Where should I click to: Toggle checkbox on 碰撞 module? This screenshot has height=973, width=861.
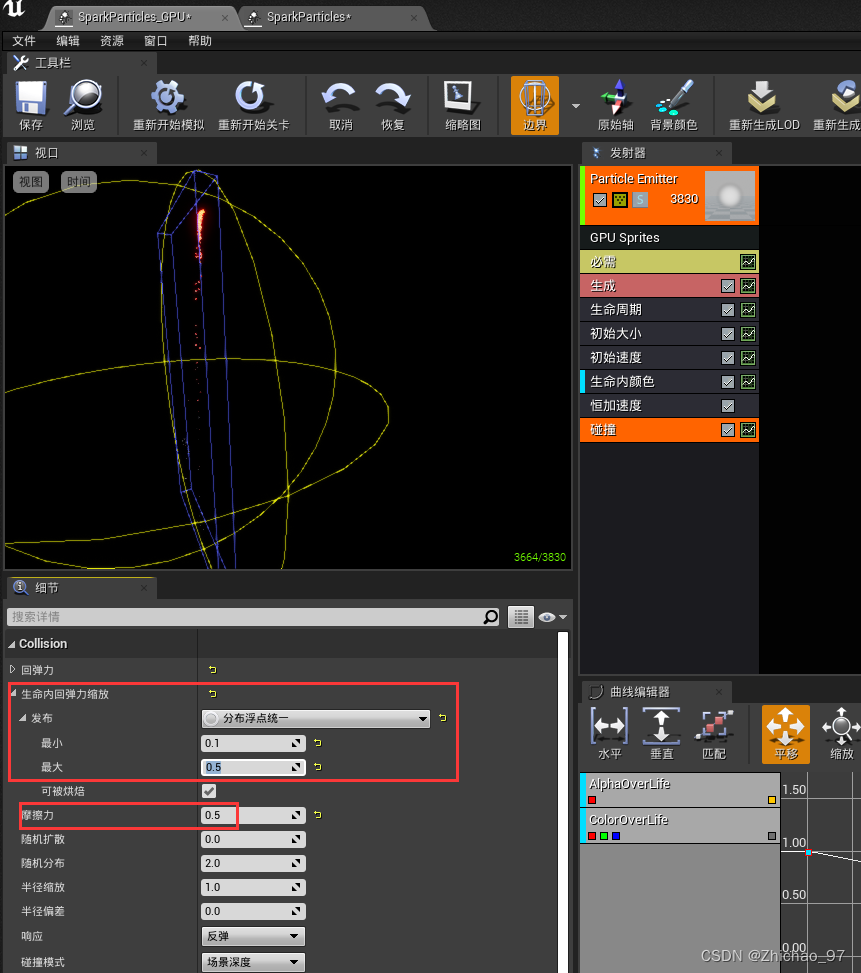[x=728, y=430]
